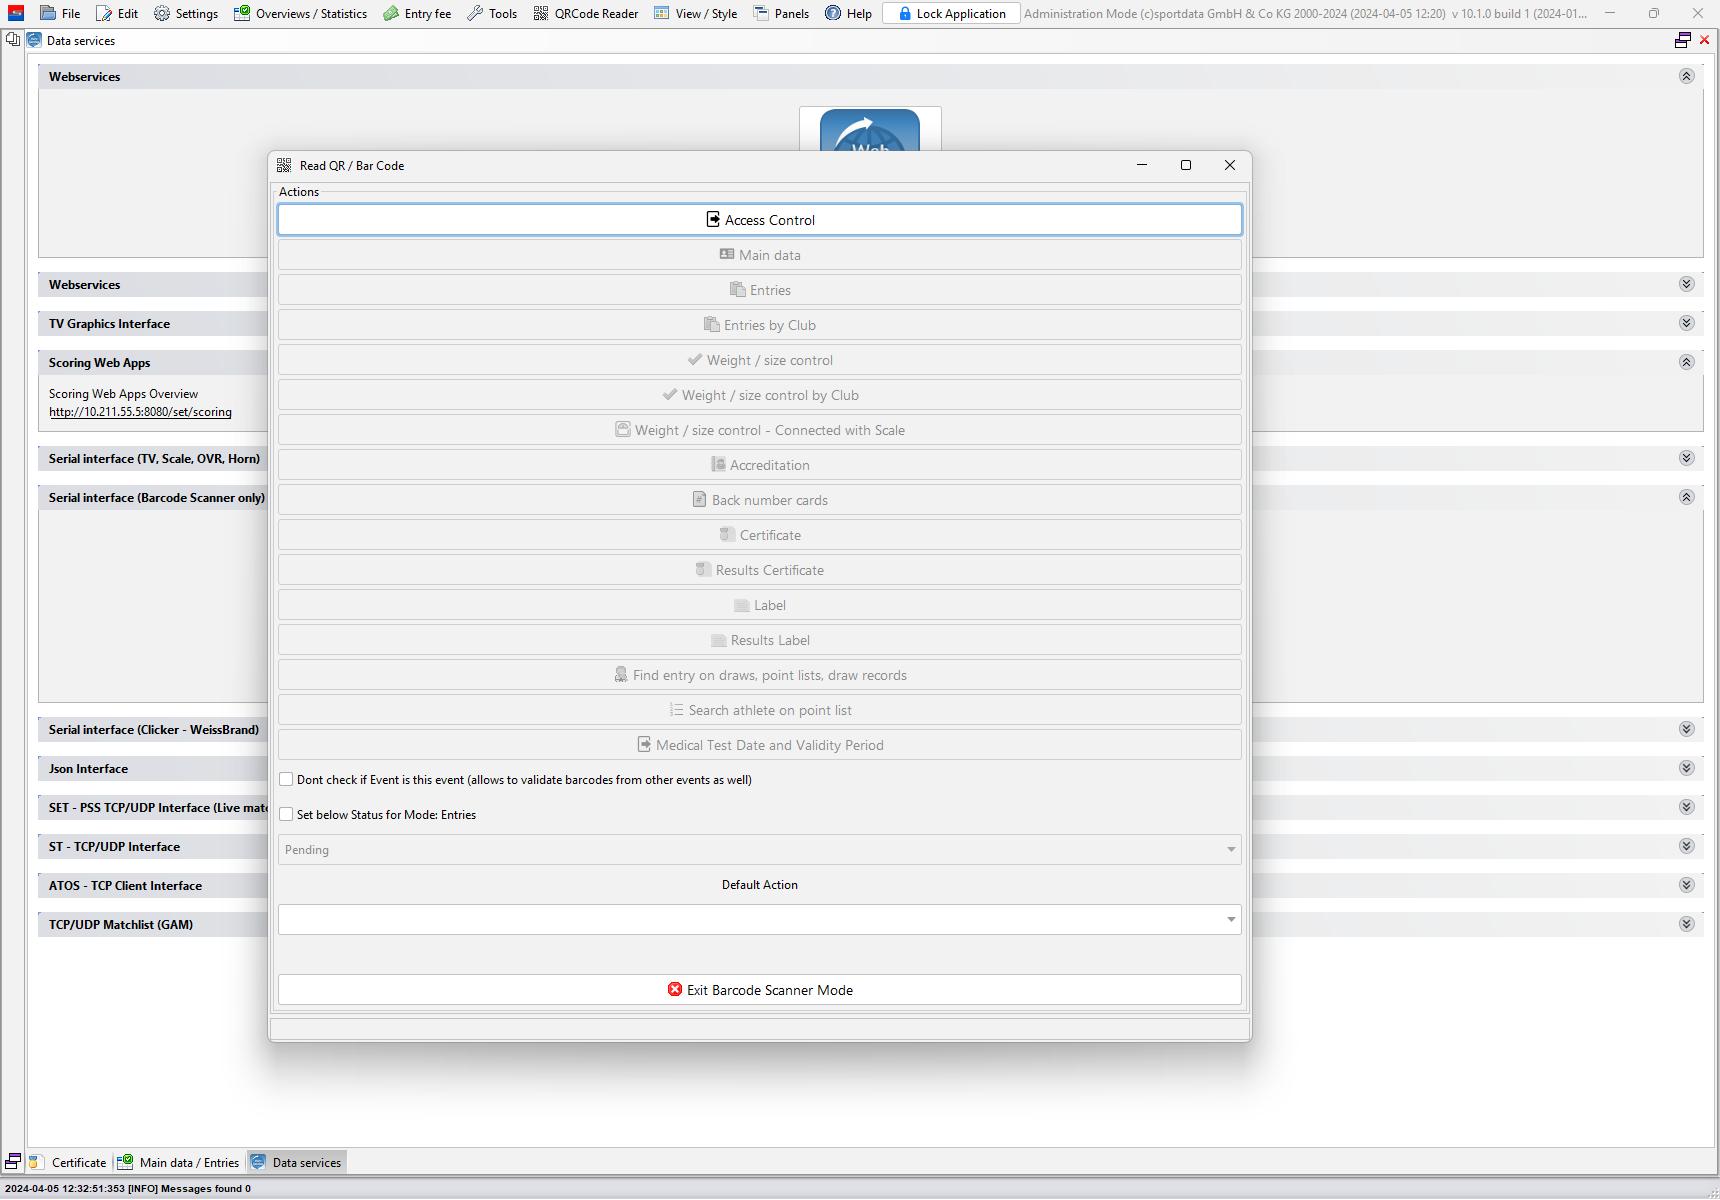This screenshot has height=1200, width=1720.
Task: Switch to the Certificate tab
Action: point(69,1162)
